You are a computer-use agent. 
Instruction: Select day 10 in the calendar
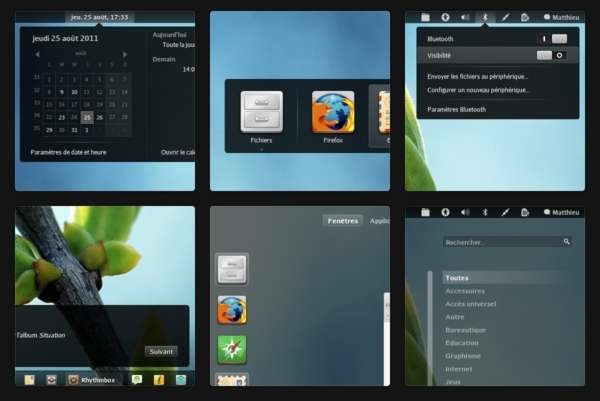(x=74, y=92)
